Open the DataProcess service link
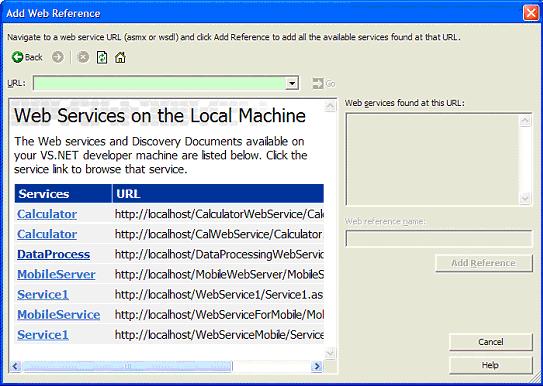The image size is (543, 386). 54,254
